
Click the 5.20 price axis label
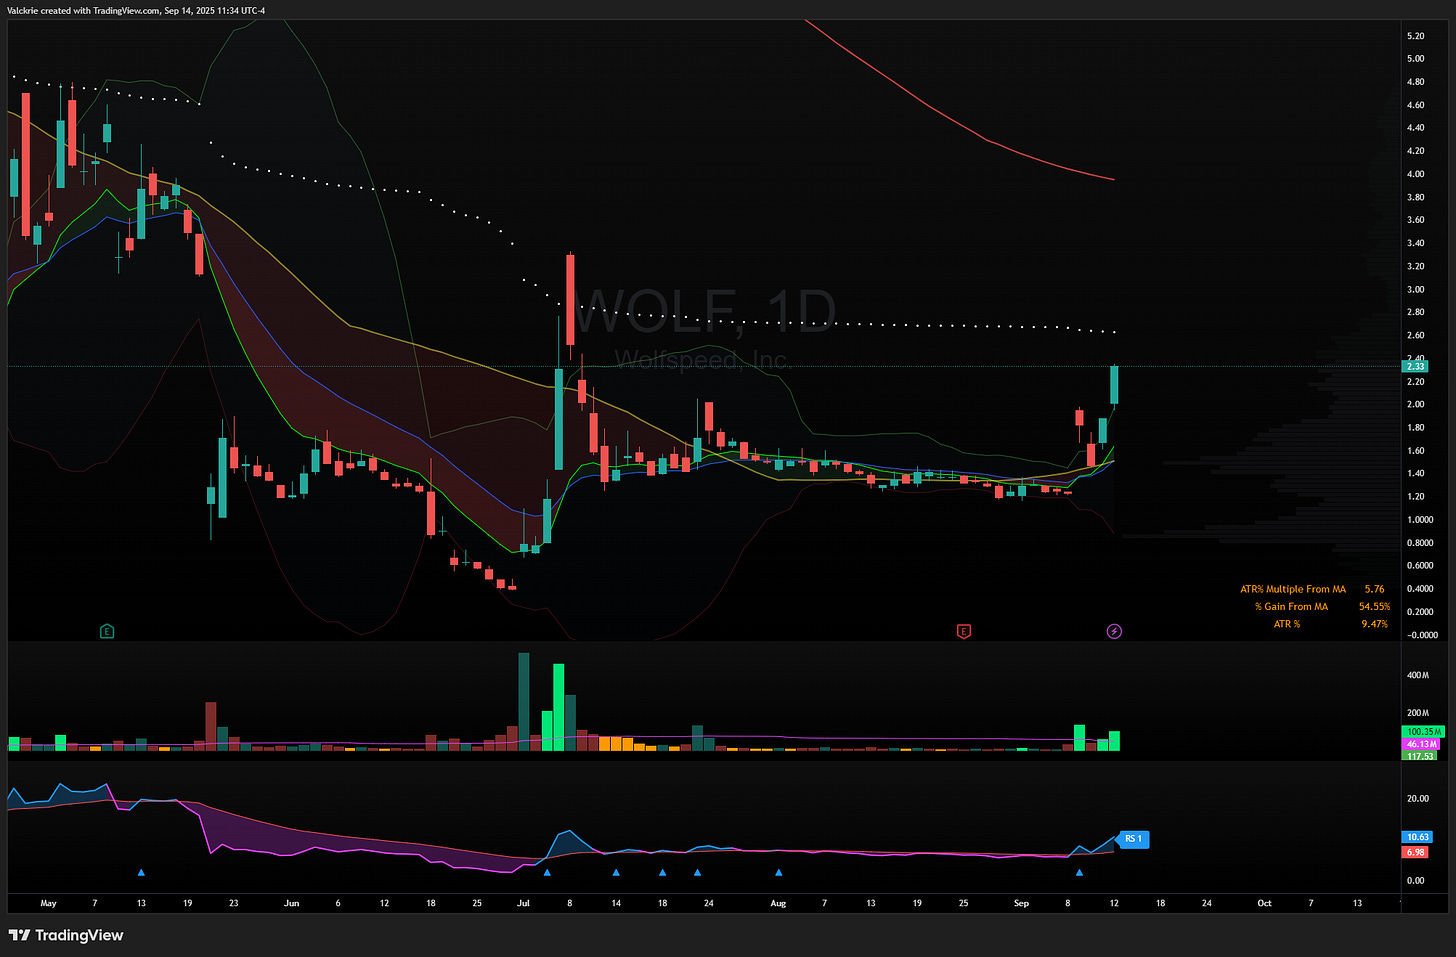[x=1416, y=36]
